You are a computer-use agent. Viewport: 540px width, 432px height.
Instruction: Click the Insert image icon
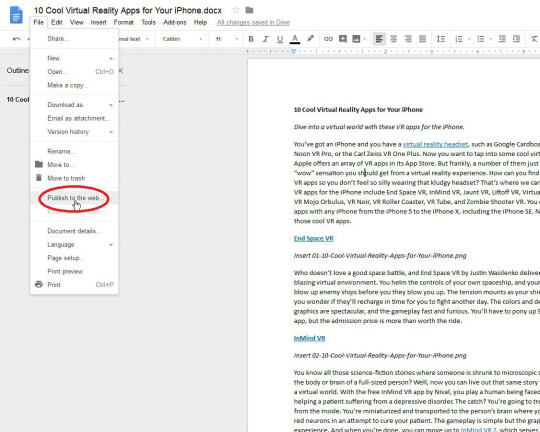pyautogui.click(x=356, y=39)
